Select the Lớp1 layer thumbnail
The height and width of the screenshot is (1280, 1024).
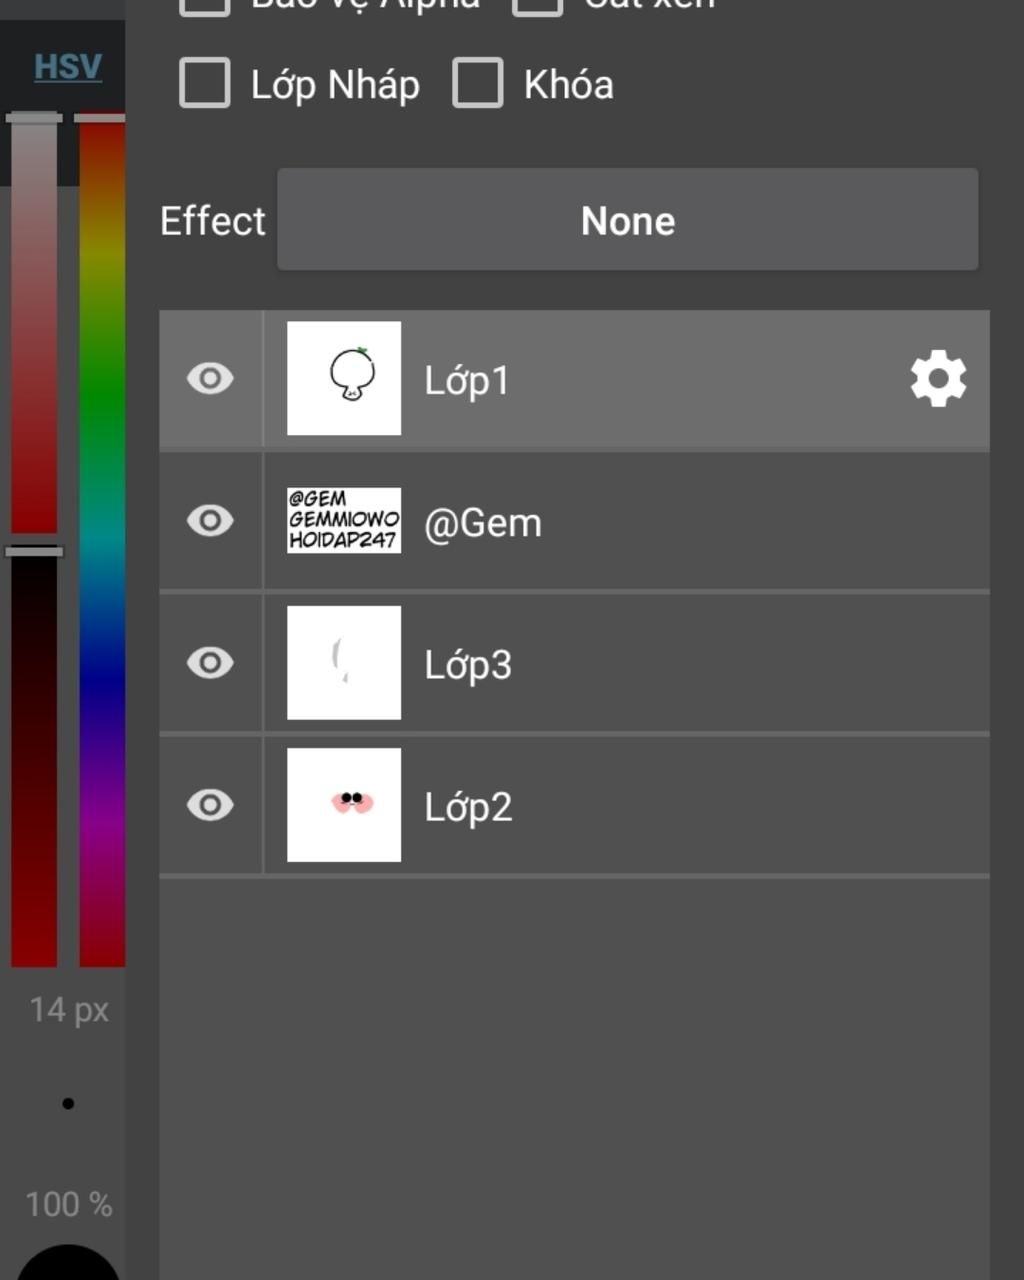(x=344, y=378)
